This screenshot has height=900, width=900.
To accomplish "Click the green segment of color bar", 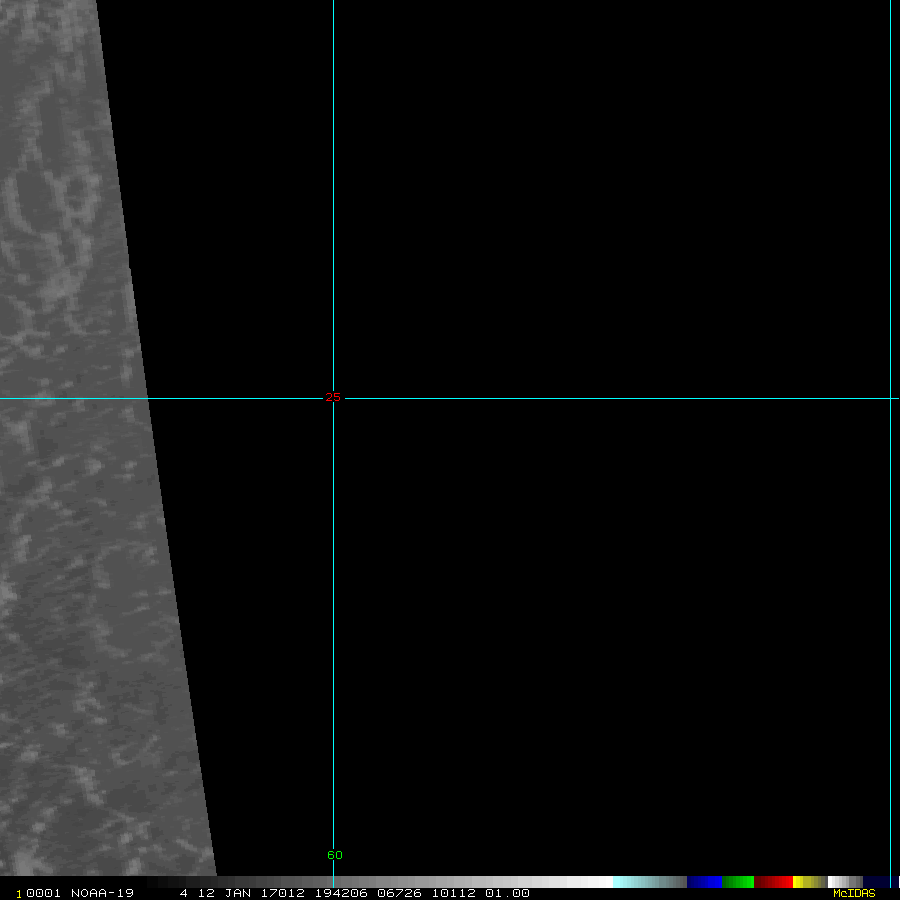I will (x=737, y=882).
